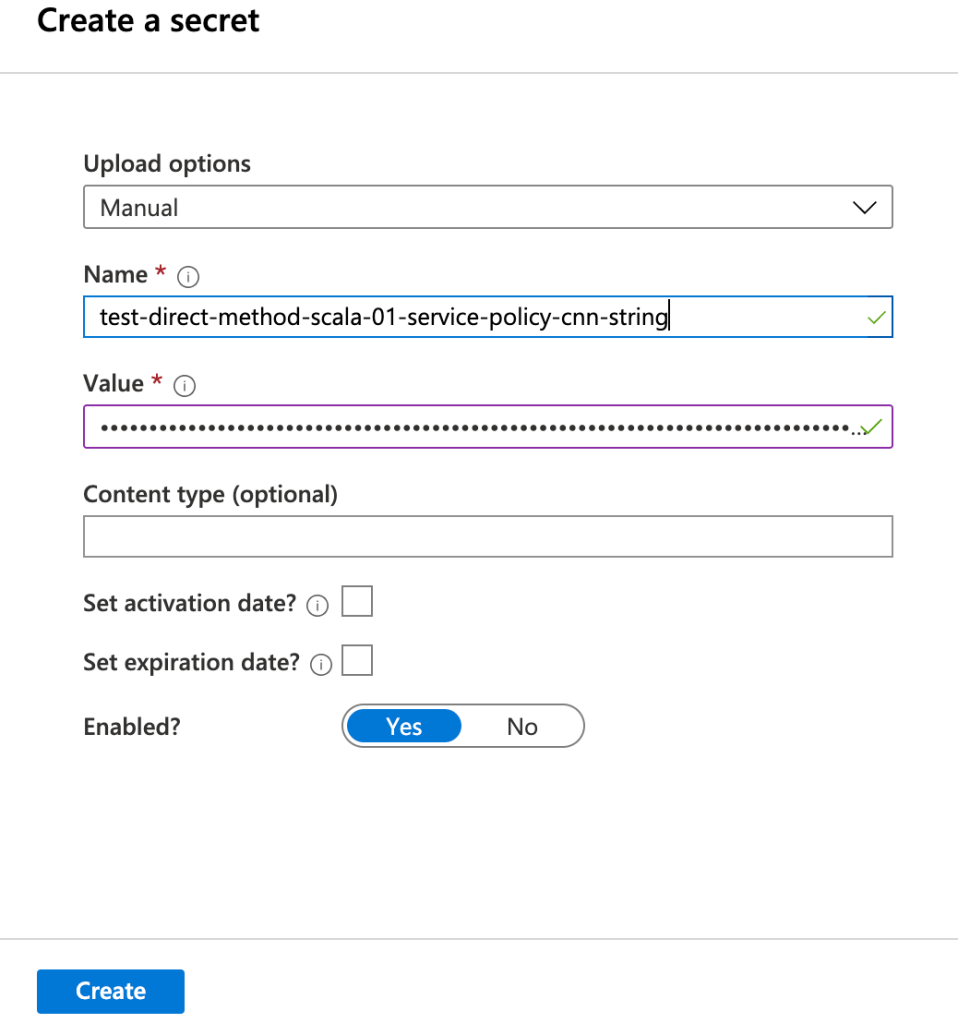Switch Enabled toggle to No

pyautogui.click(x=522, y=727)
